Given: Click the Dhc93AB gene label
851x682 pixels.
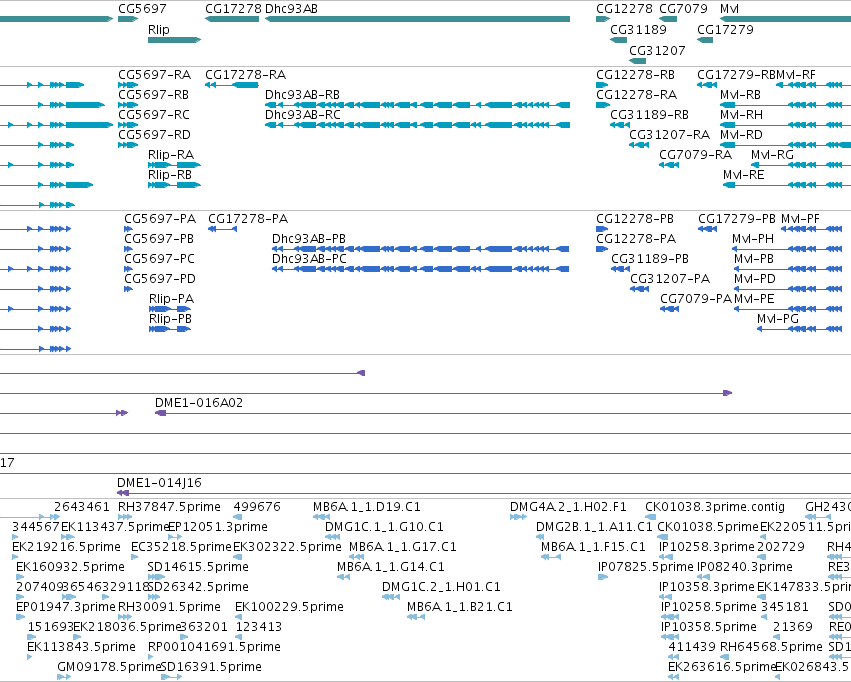Looking at the screenshot, I should point(291,9).
